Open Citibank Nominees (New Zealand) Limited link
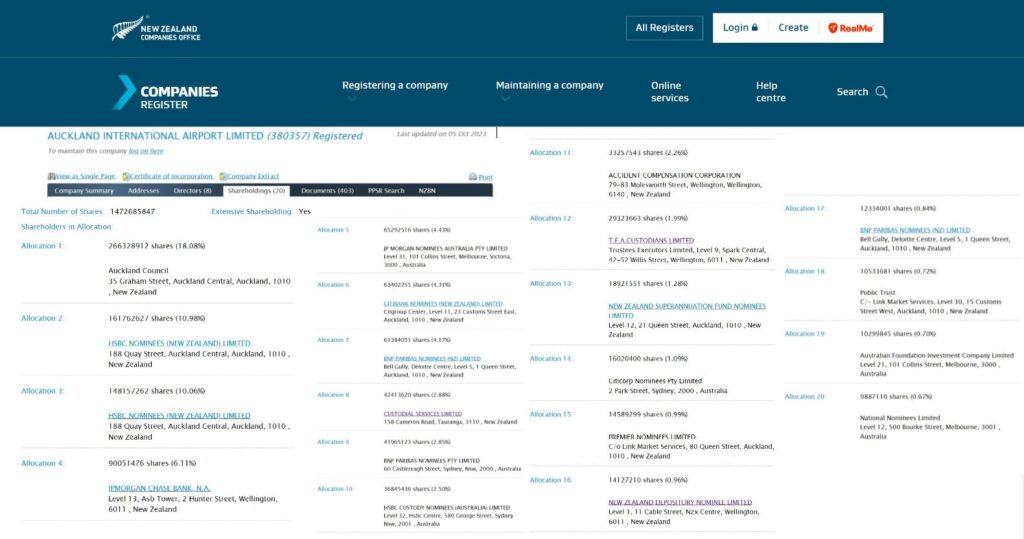The height and width of the screenshot is (539, 1024). pos(443,304)
